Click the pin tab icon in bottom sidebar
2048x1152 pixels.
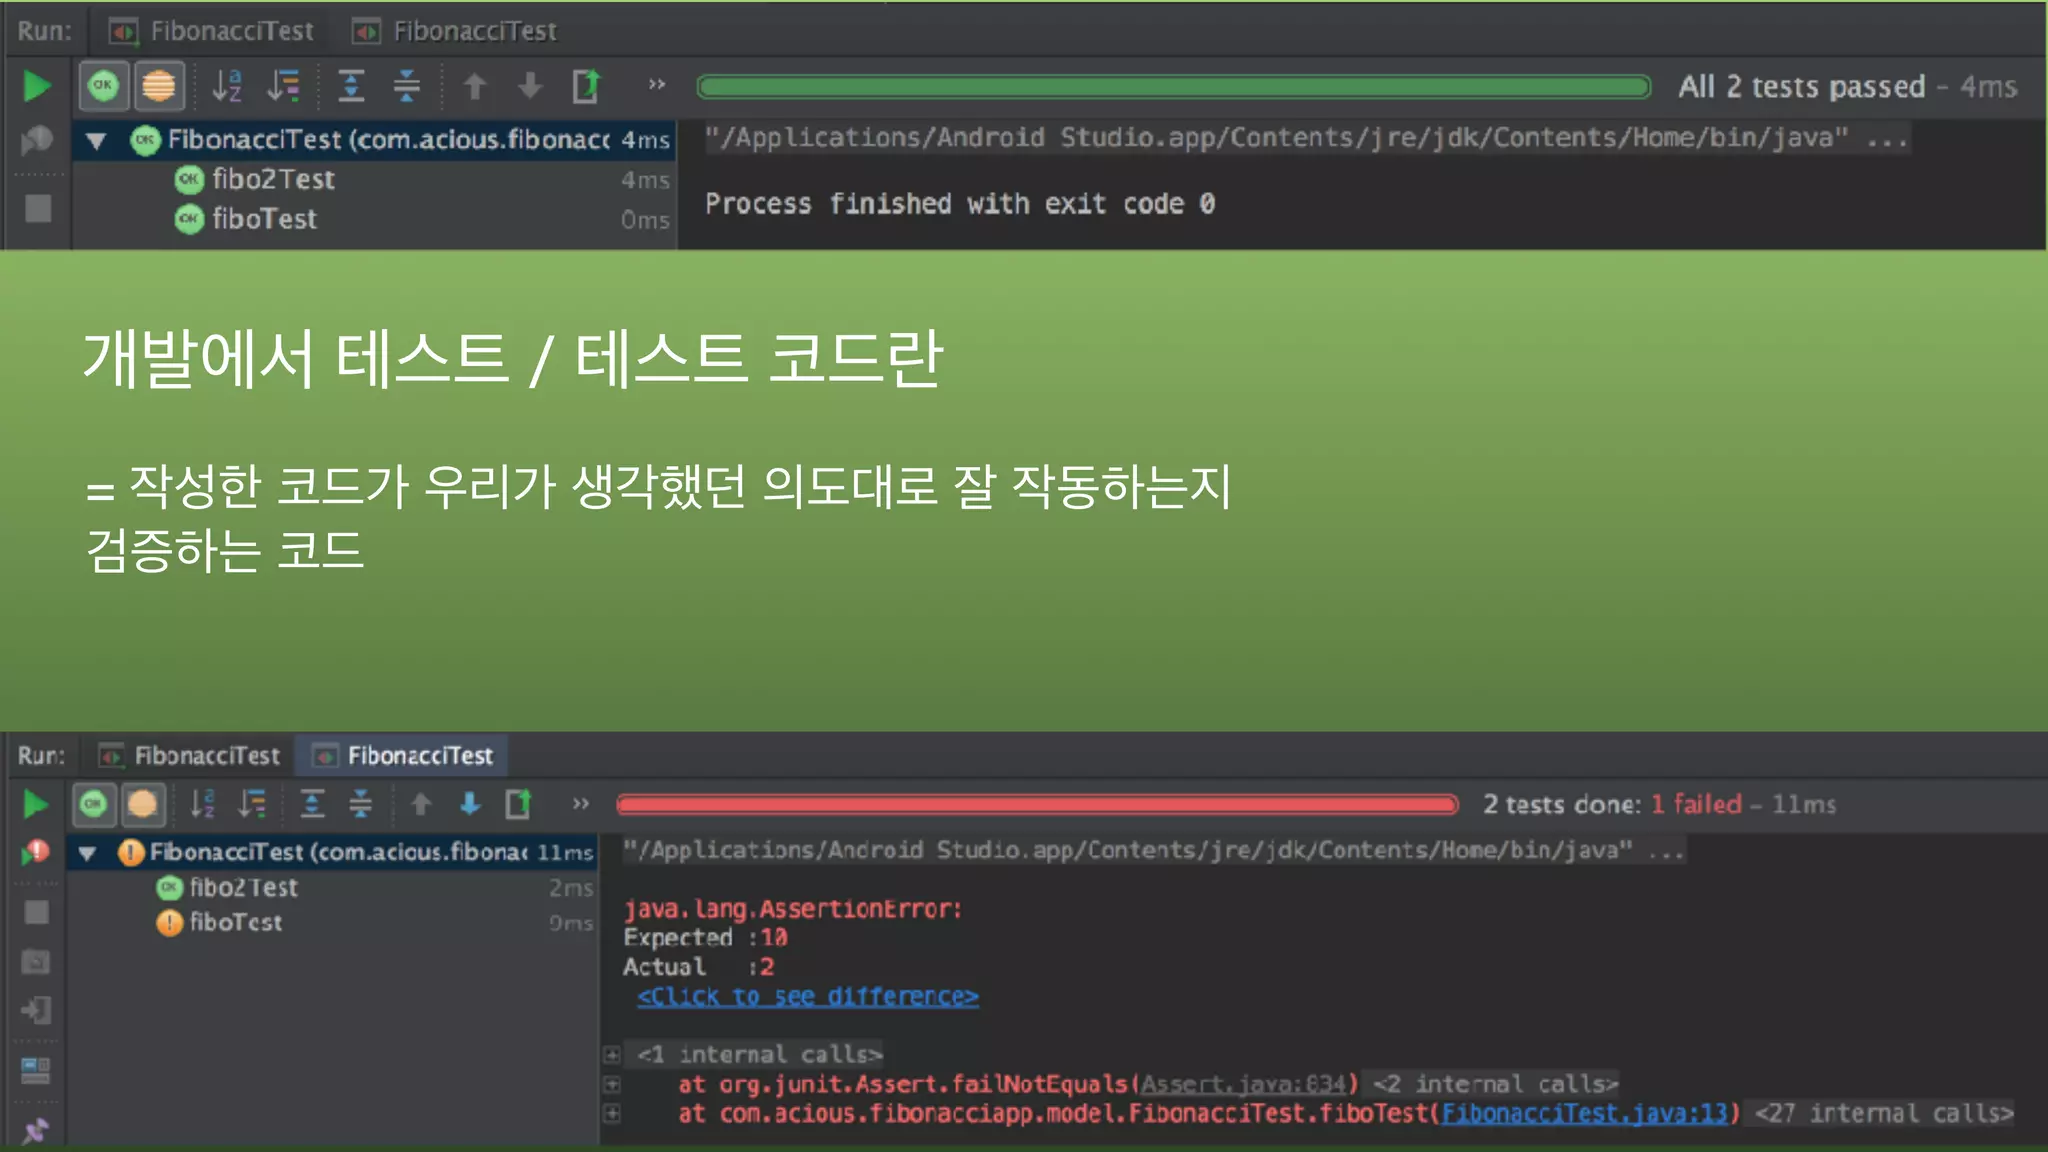pyautogui.click(x=35, y=1131)
